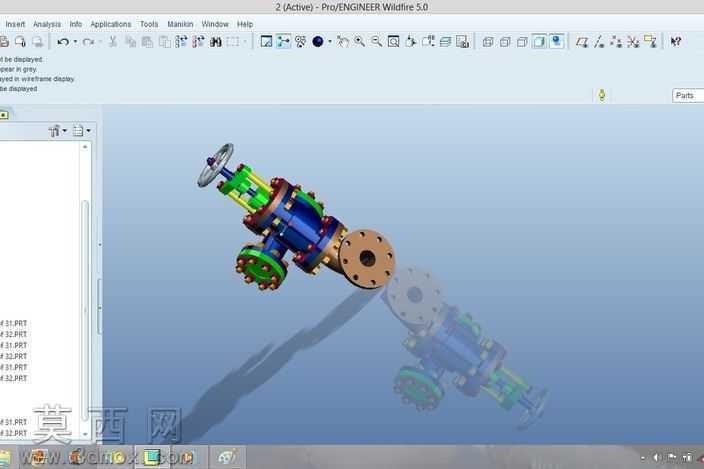Screen dimensions: 704x469
Task: Open the selection box dropdown arrow
Action: [x=245, y=42]
